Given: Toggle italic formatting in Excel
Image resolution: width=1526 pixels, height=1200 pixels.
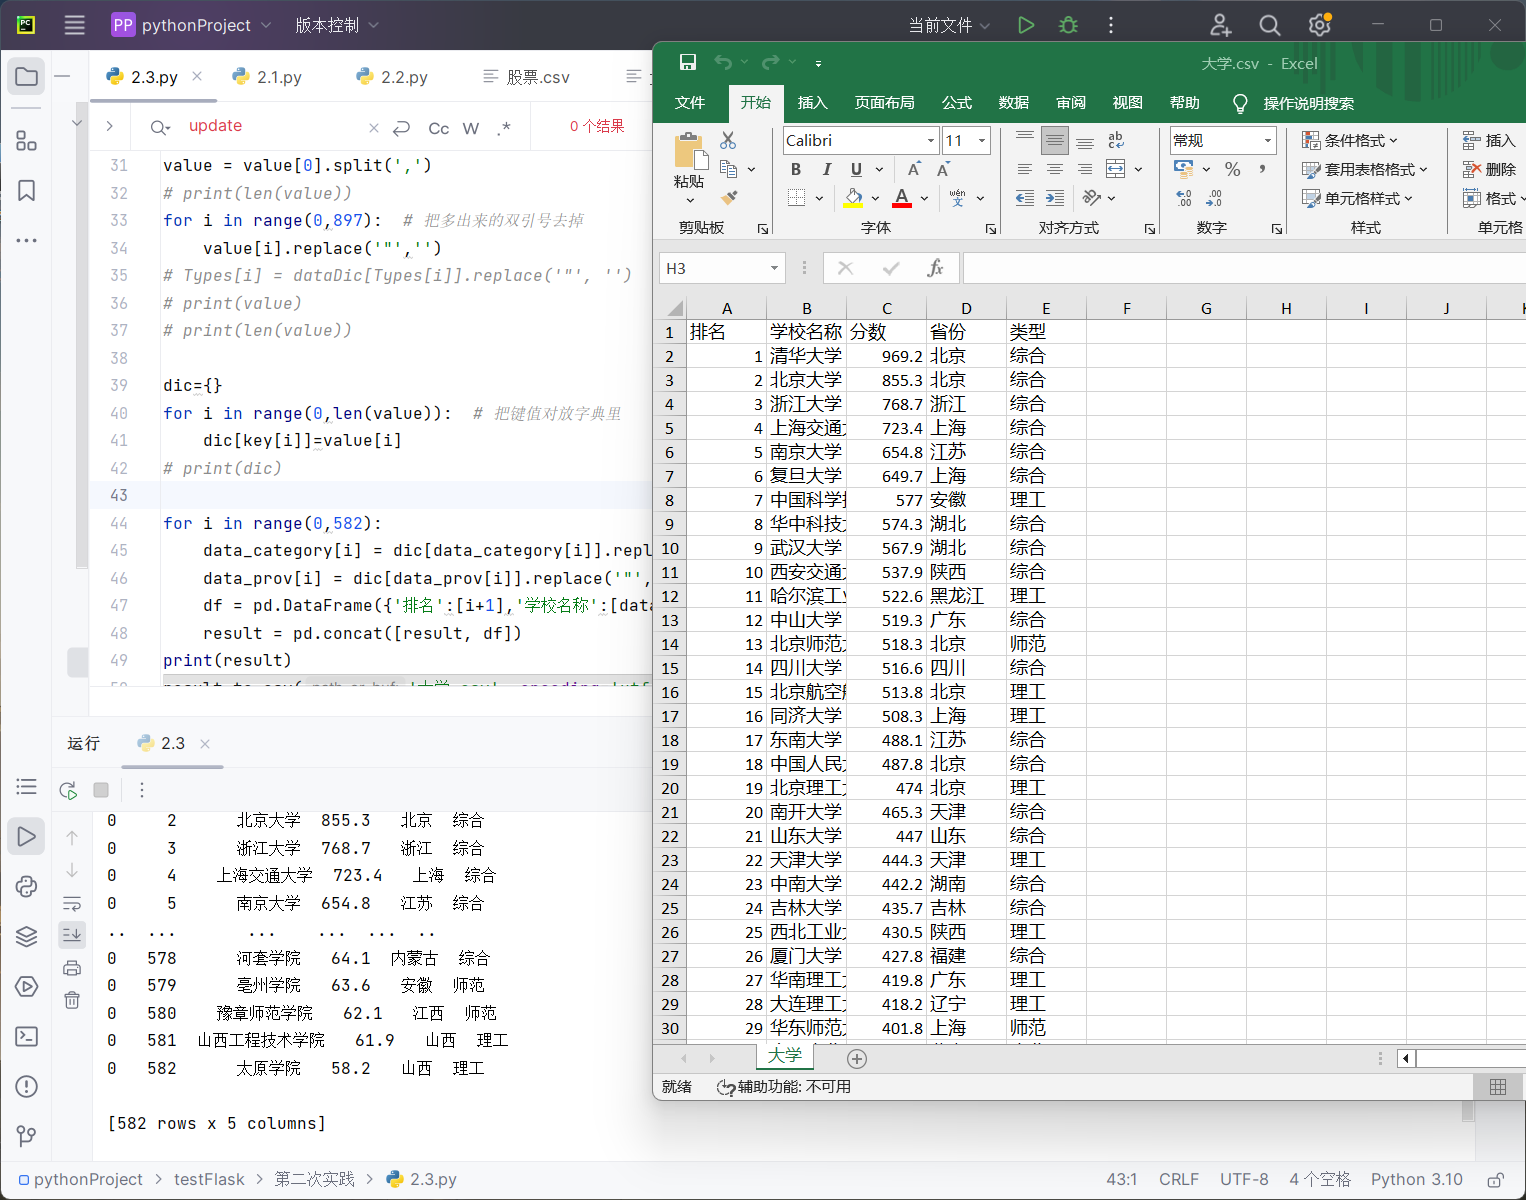Looking at the screenshot, I should (x=826, y=169).
